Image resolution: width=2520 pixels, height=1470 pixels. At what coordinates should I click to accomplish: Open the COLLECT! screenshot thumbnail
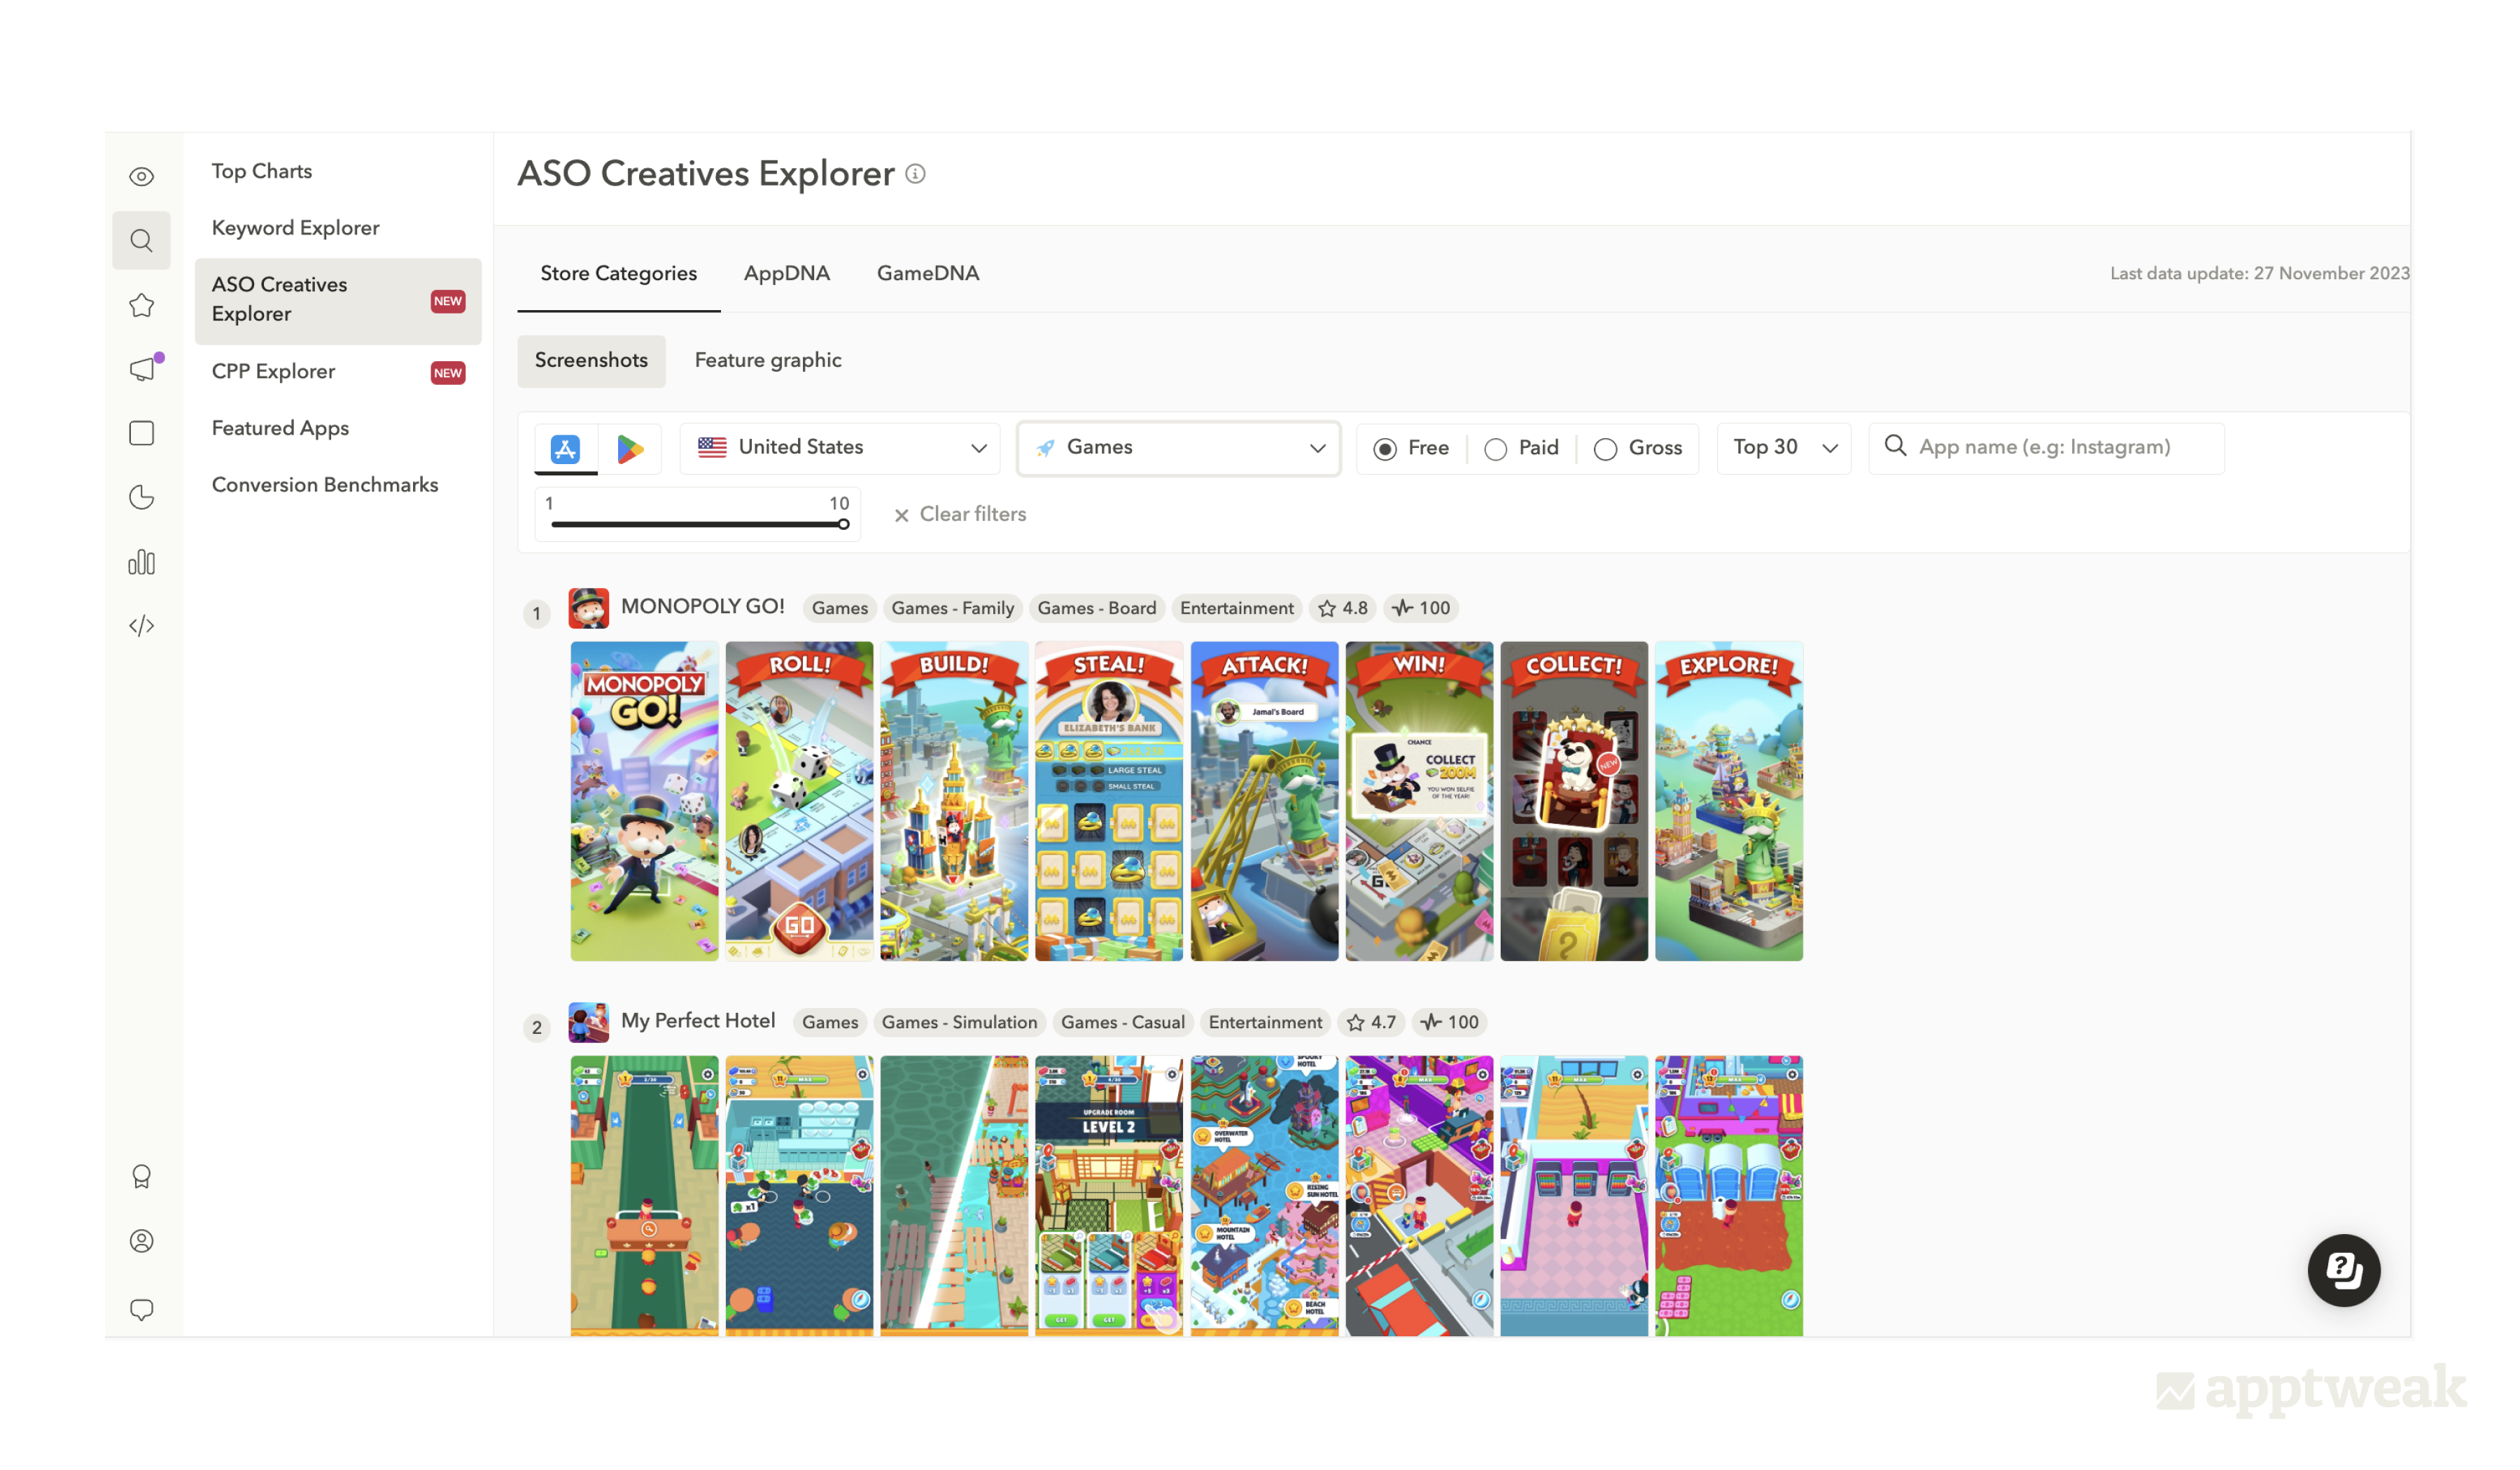tap(1574, 801)
